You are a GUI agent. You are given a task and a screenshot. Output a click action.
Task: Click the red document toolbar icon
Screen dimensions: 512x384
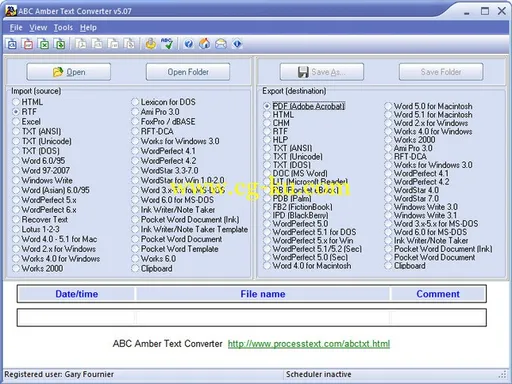tap(28, 44)
